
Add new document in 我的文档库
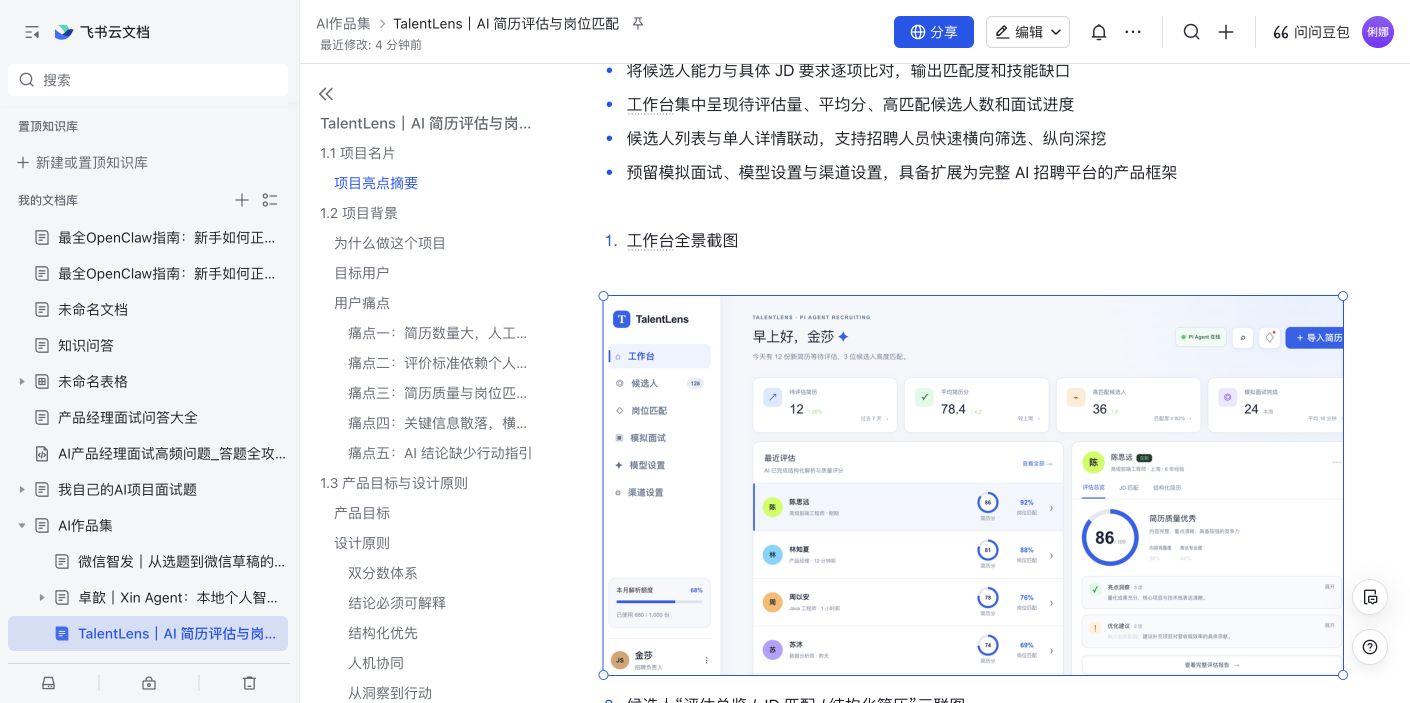pos(242,200)
